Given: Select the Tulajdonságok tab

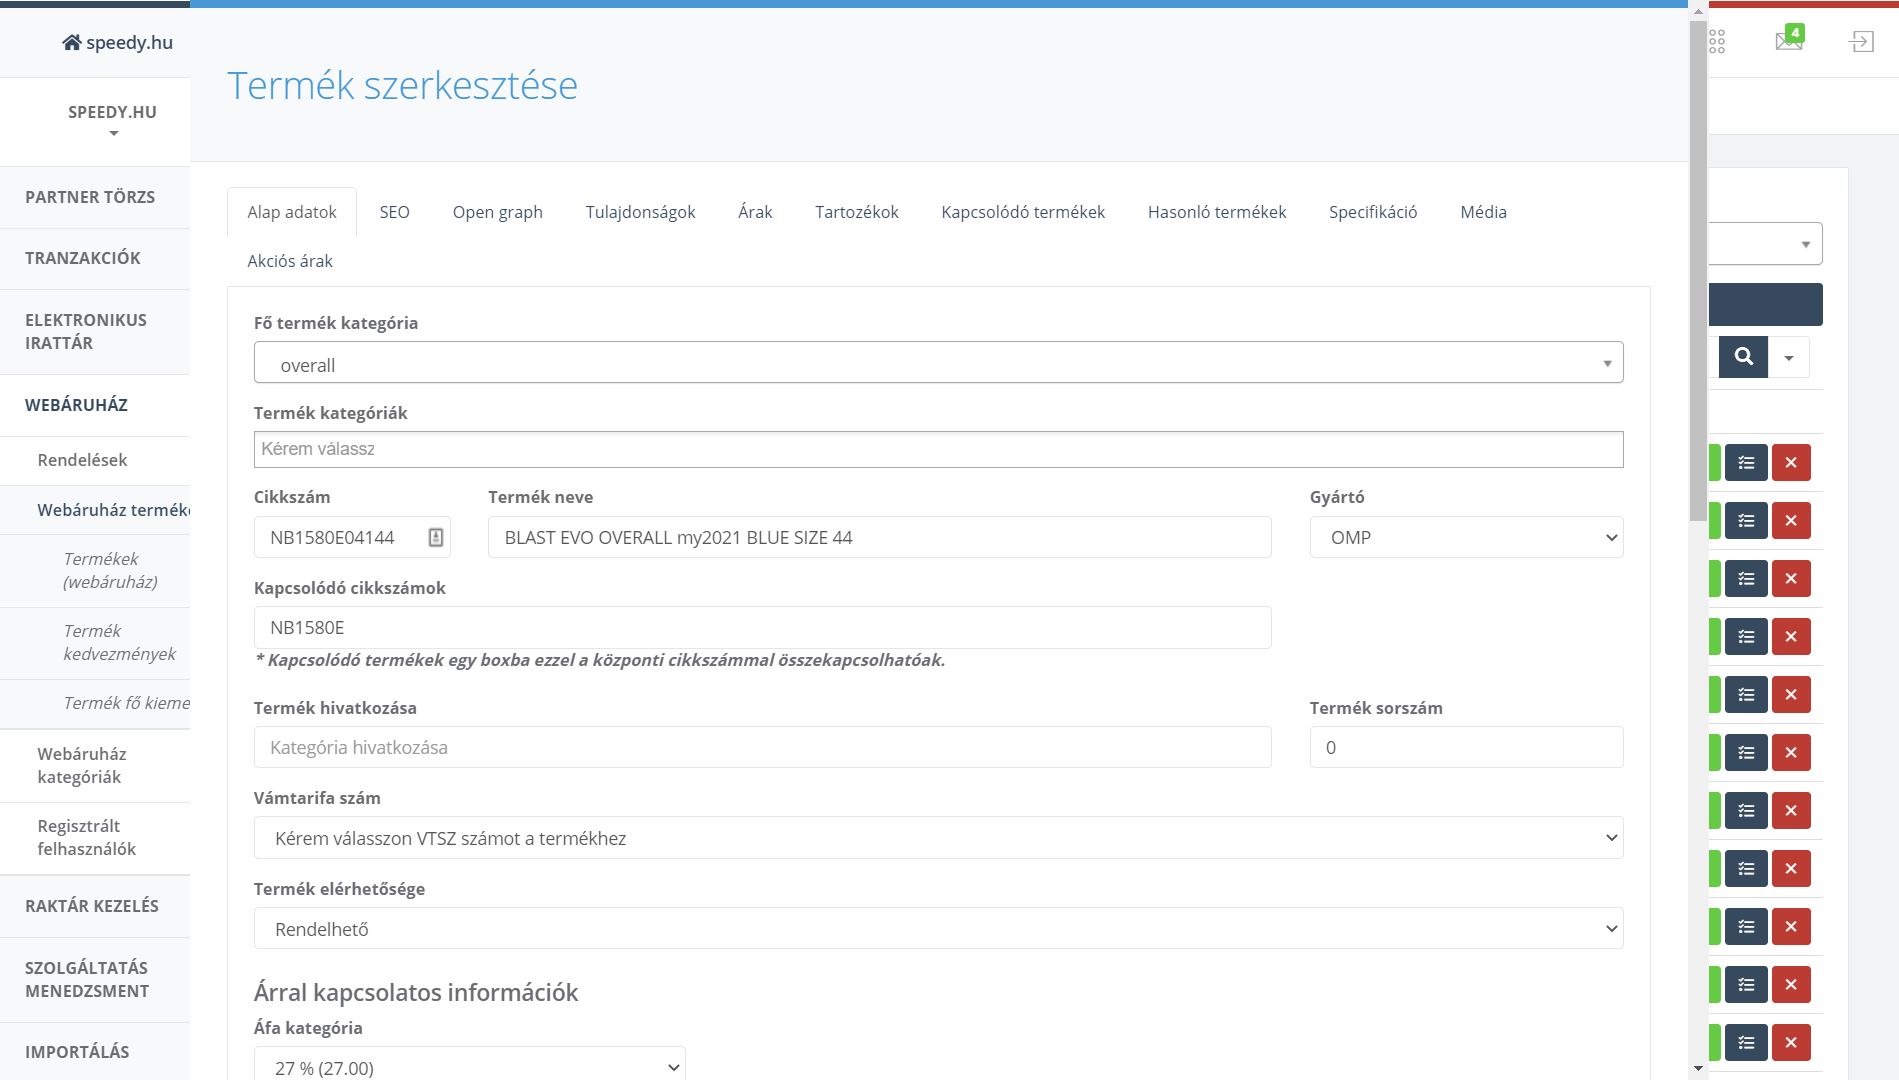Looking at the screenshot, I should pyautogui.click(x=641, y=212).
